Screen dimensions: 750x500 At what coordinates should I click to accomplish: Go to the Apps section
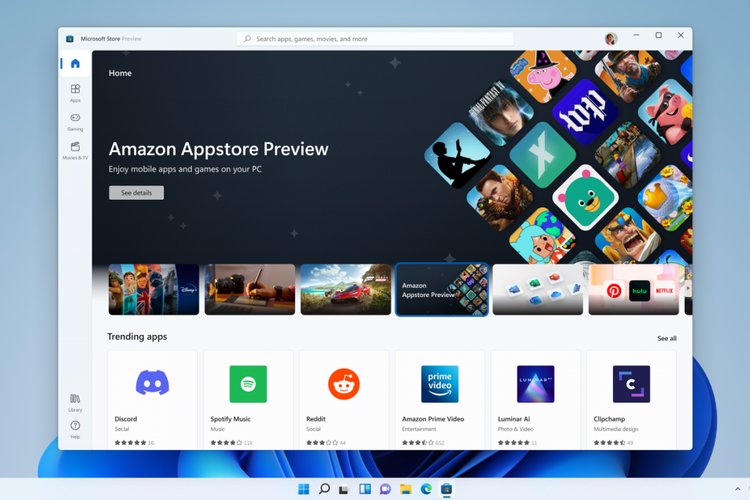tap(75, 93)
